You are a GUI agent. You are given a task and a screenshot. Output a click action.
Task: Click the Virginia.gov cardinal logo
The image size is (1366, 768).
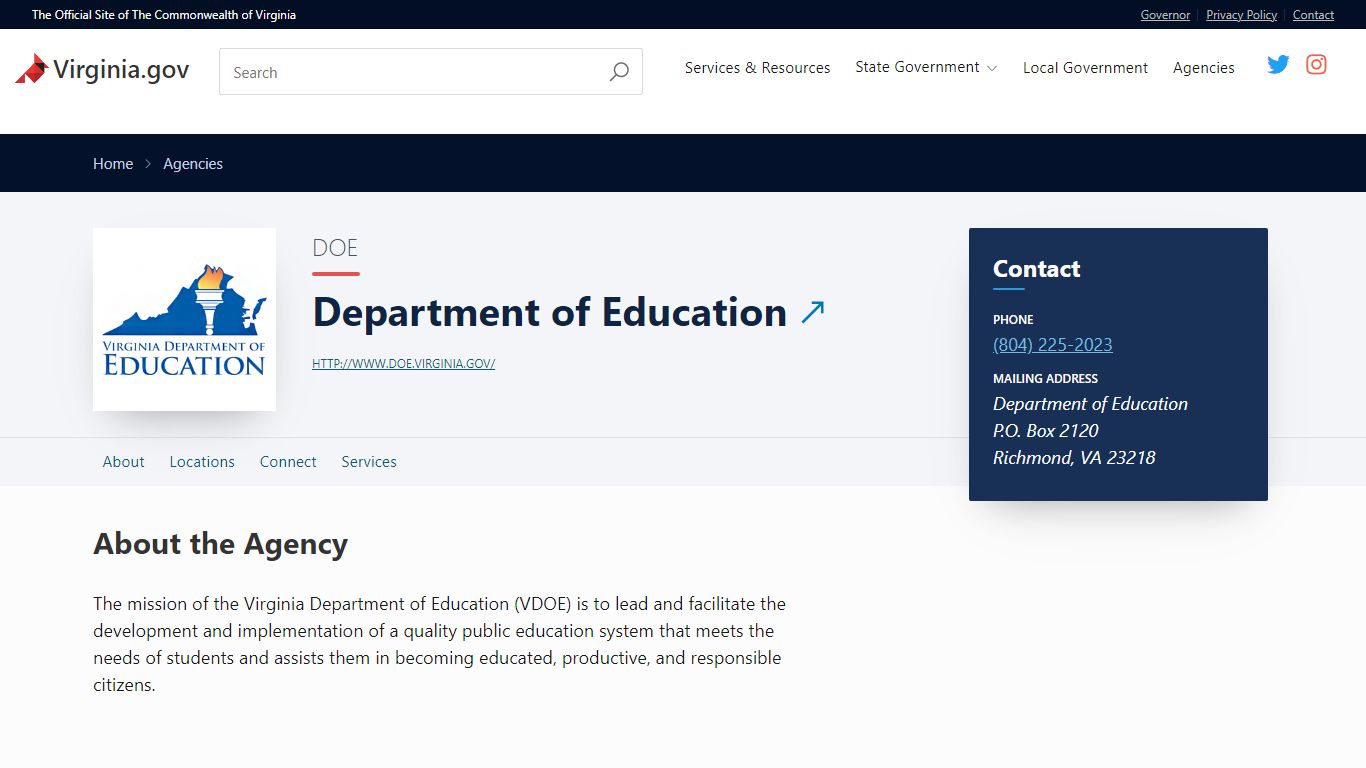point(102,69)
